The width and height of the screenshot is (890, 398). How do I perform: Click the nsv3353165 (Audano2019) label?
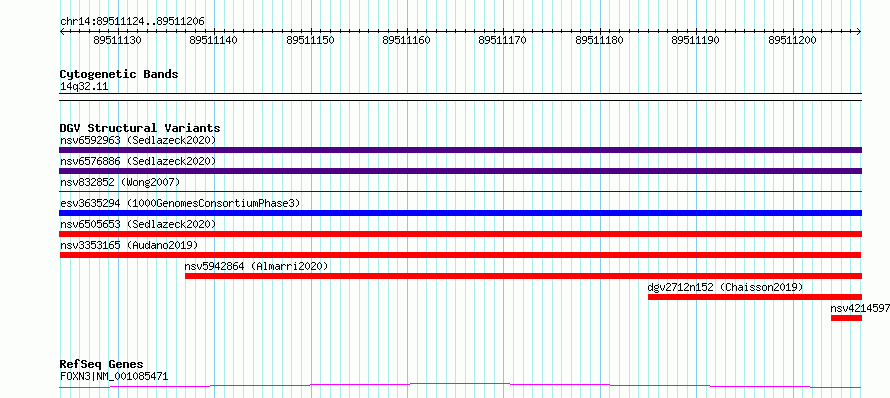click(x=129, y=245)
